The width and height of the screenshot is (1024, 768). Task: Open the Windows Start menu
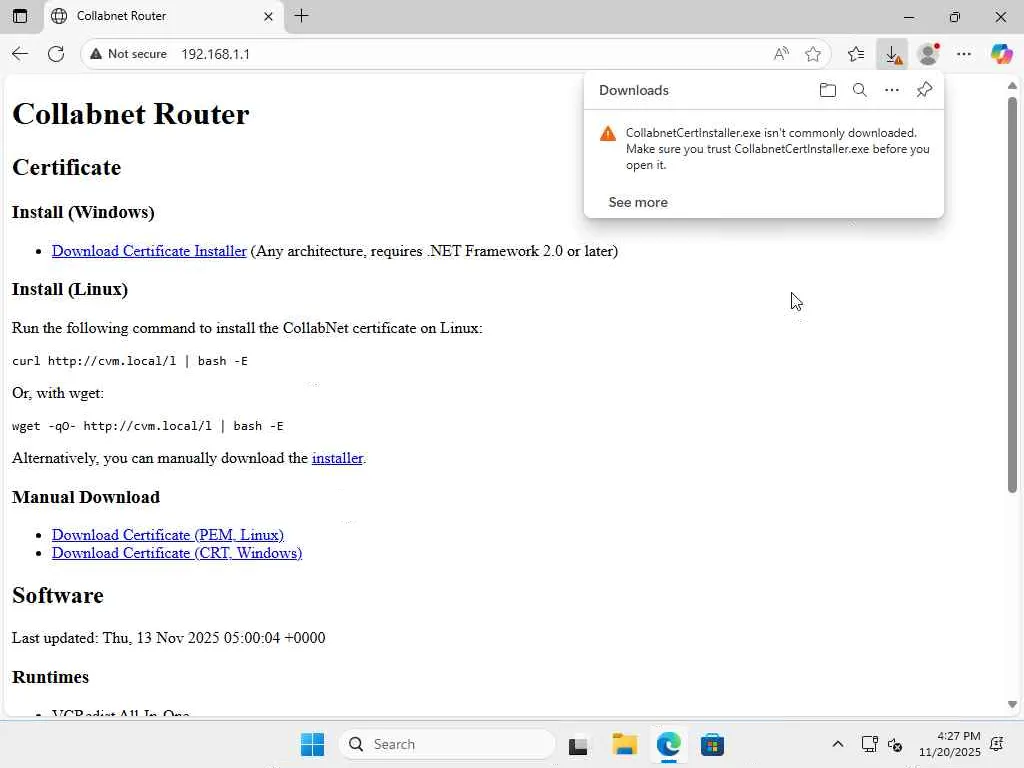312,744
